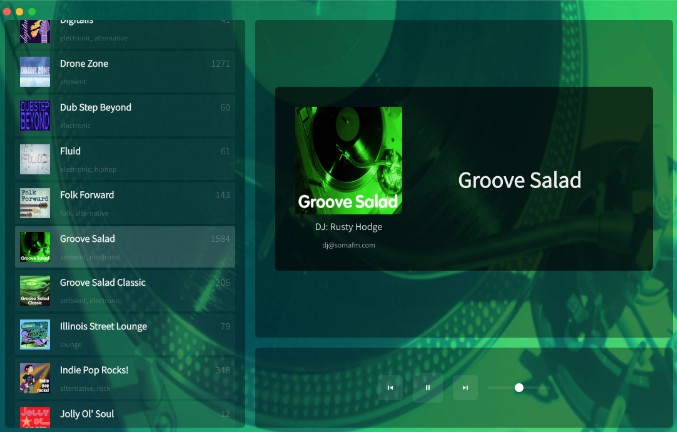Screen dimensions: 677x432
Task: Click the Groove Salad Classic station icon
Action: tap(35, 290)
